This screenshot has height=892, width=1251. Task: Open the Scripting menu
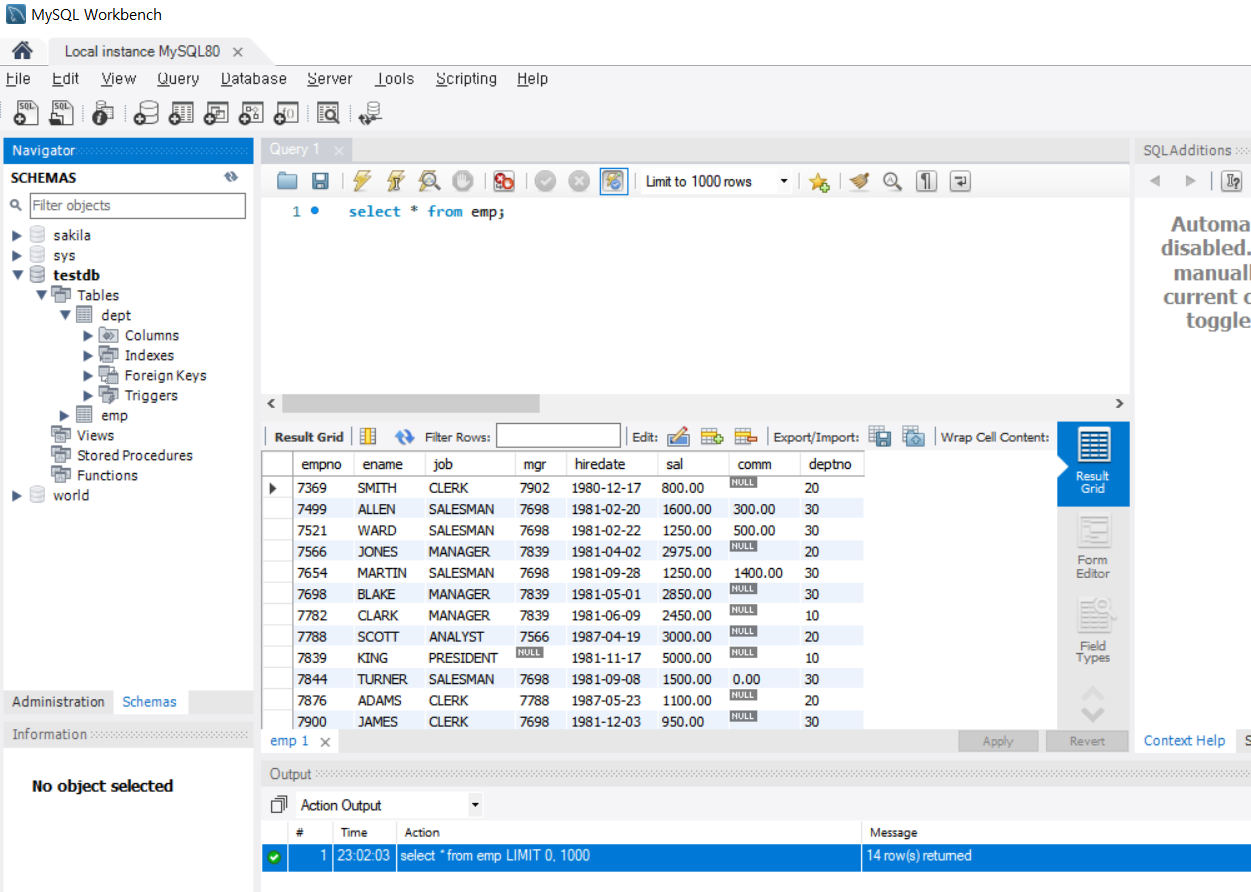(466, 79)
